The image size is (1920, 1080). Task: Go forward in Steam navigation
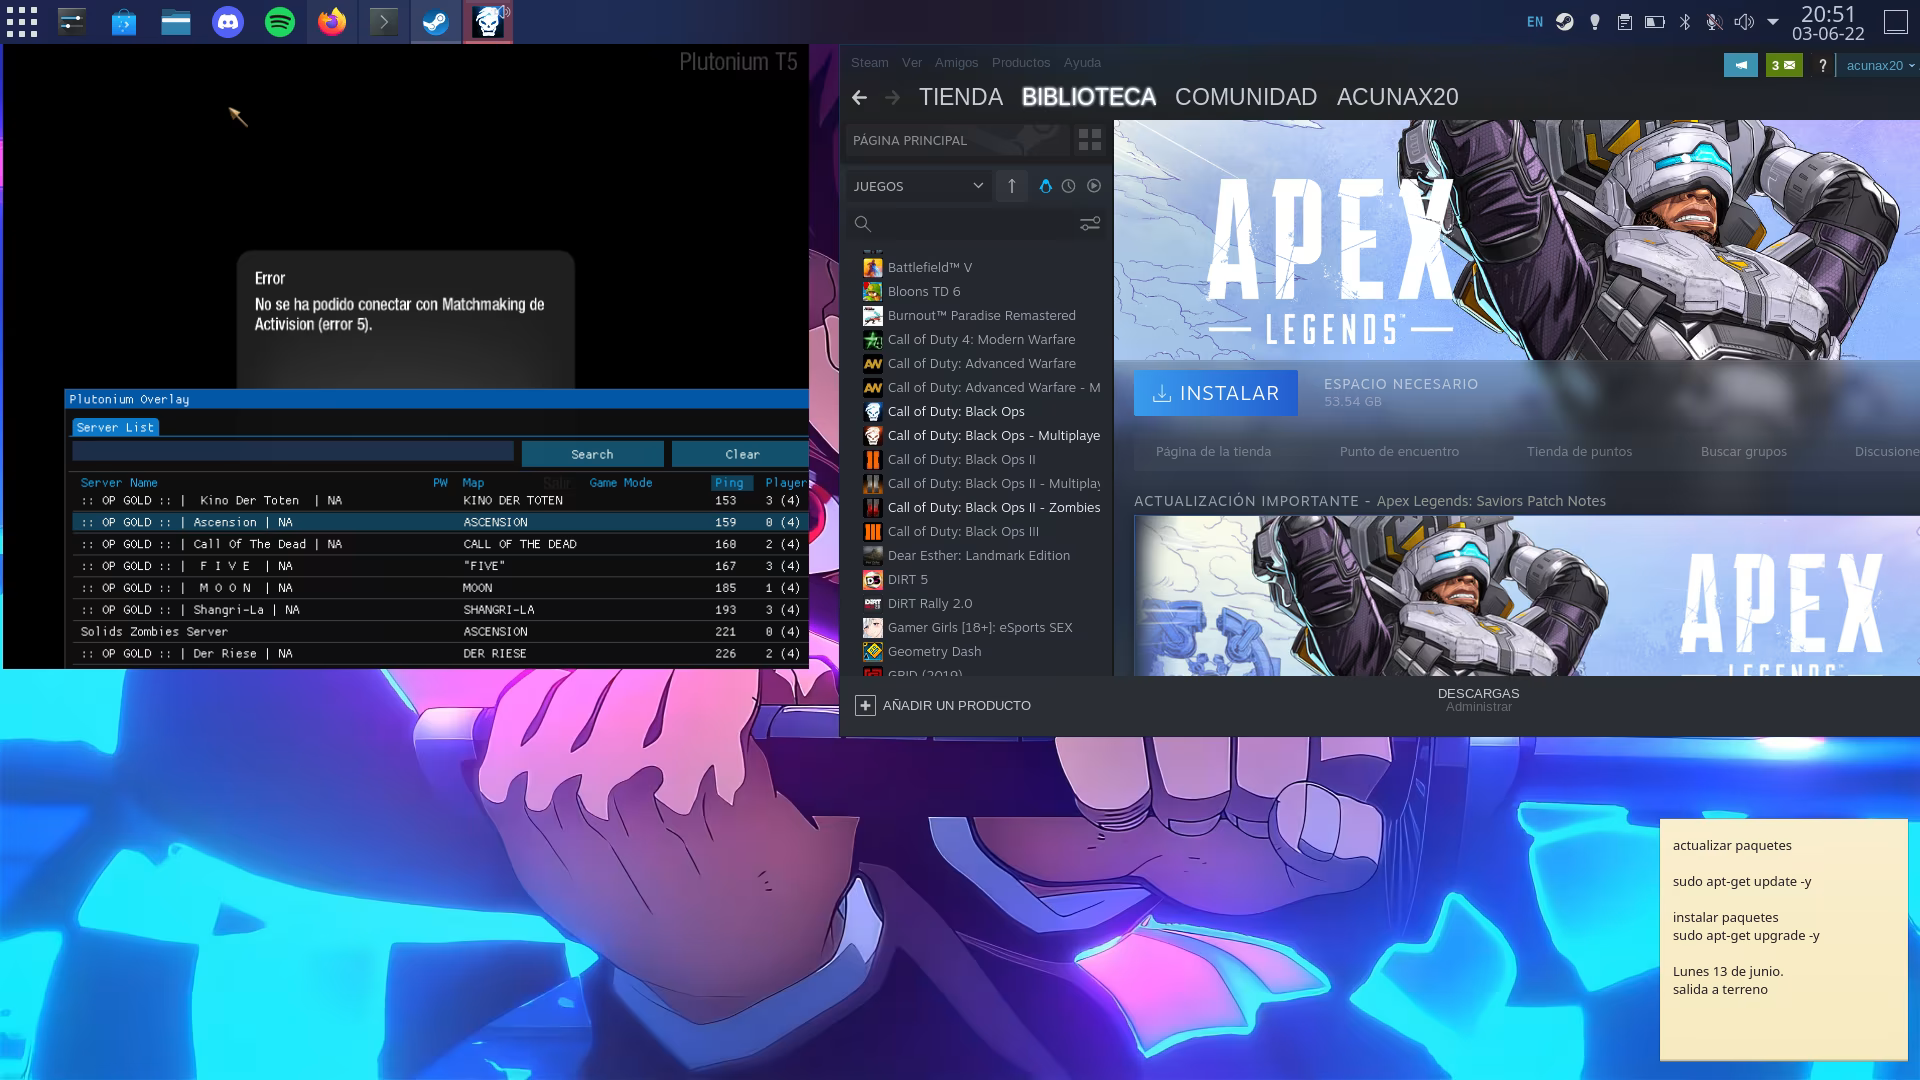coord(893,97)
